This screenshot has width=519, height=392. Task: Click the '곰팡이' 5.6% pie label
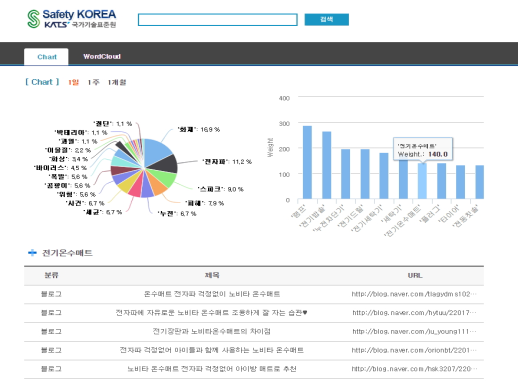pos(67,185)
